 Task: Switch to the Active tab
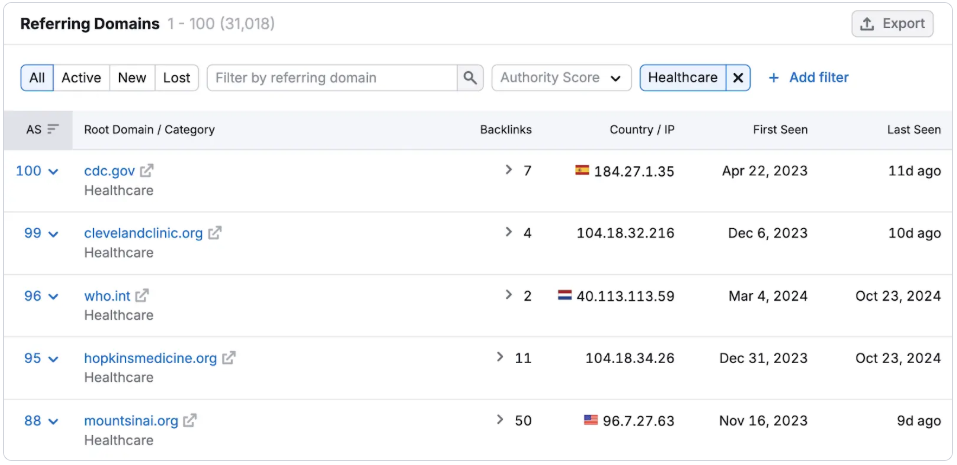point(81,78)
